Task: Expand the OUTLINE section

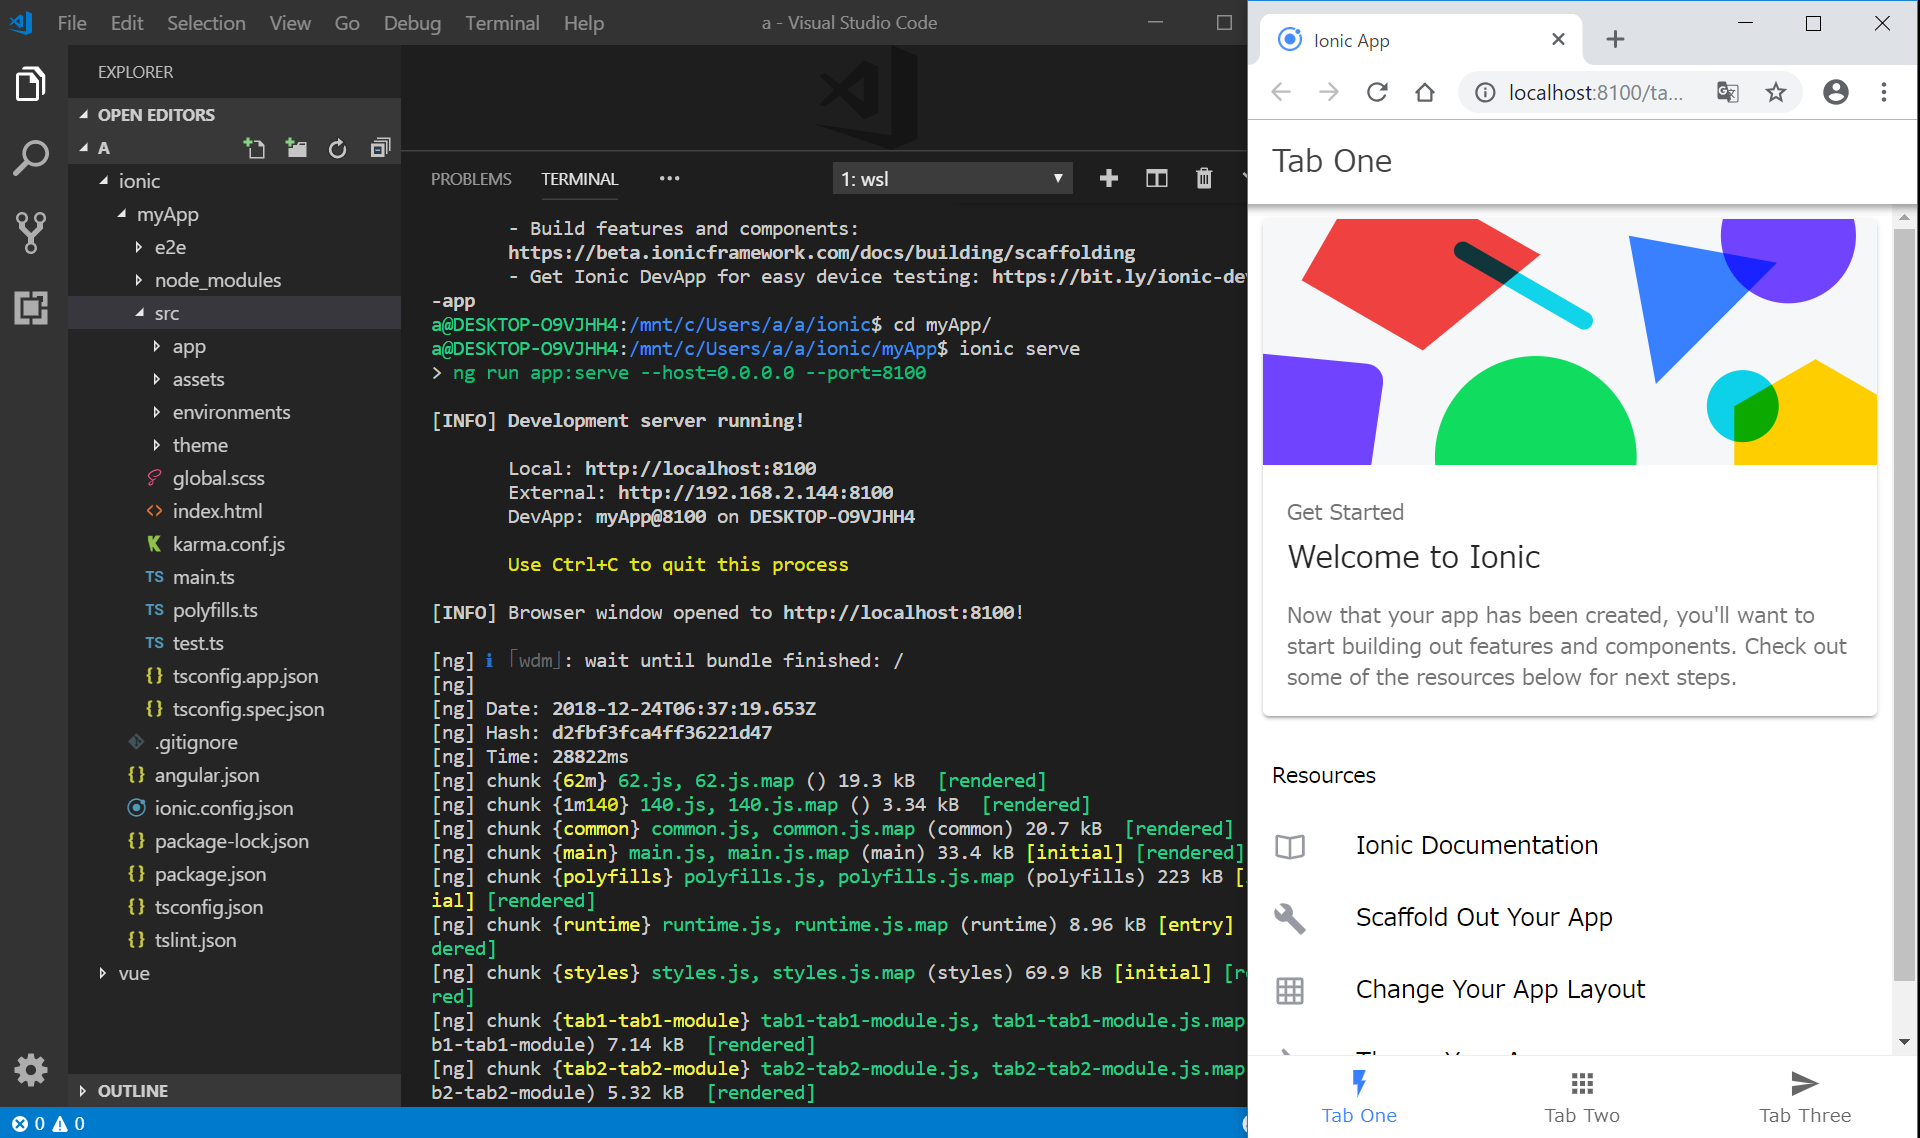Action: coord(133,1091)
